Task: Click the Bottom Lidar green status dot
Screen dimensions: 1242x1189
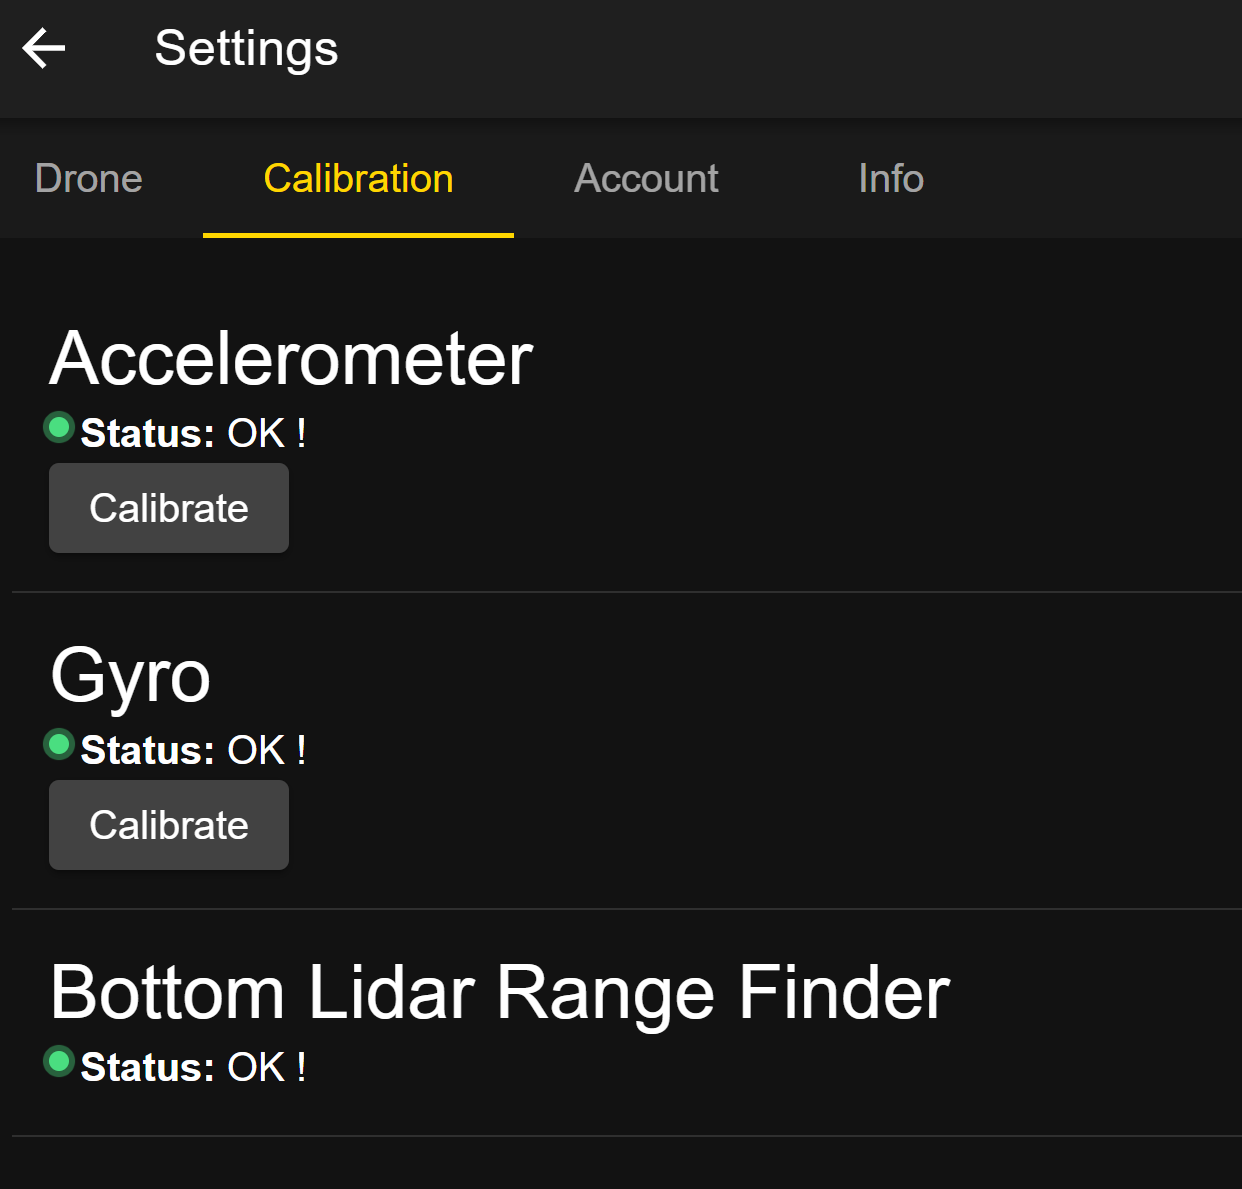Action: tap(59, 1061)
